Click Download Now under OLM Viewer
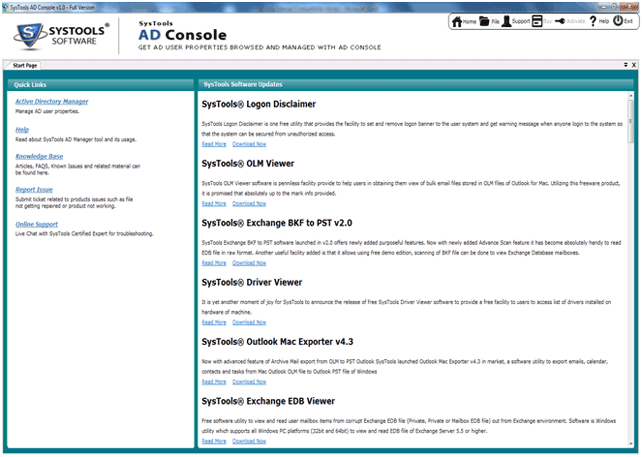The width and height of the screenshot is (642, 457). [249, 204]
